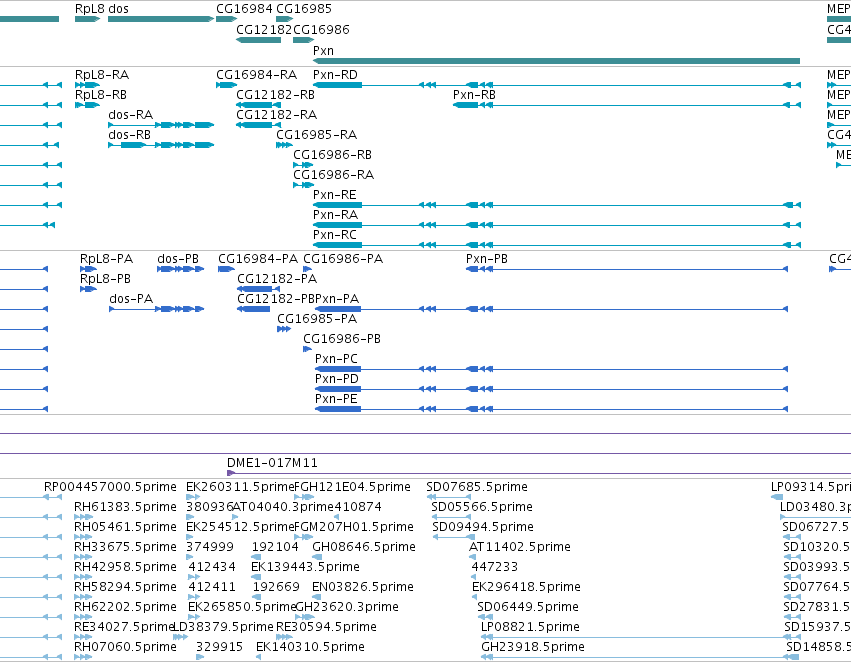Click EST label RP004457000.5prime
This screenshot has height=662, width=851.
[x=111, y=487]
